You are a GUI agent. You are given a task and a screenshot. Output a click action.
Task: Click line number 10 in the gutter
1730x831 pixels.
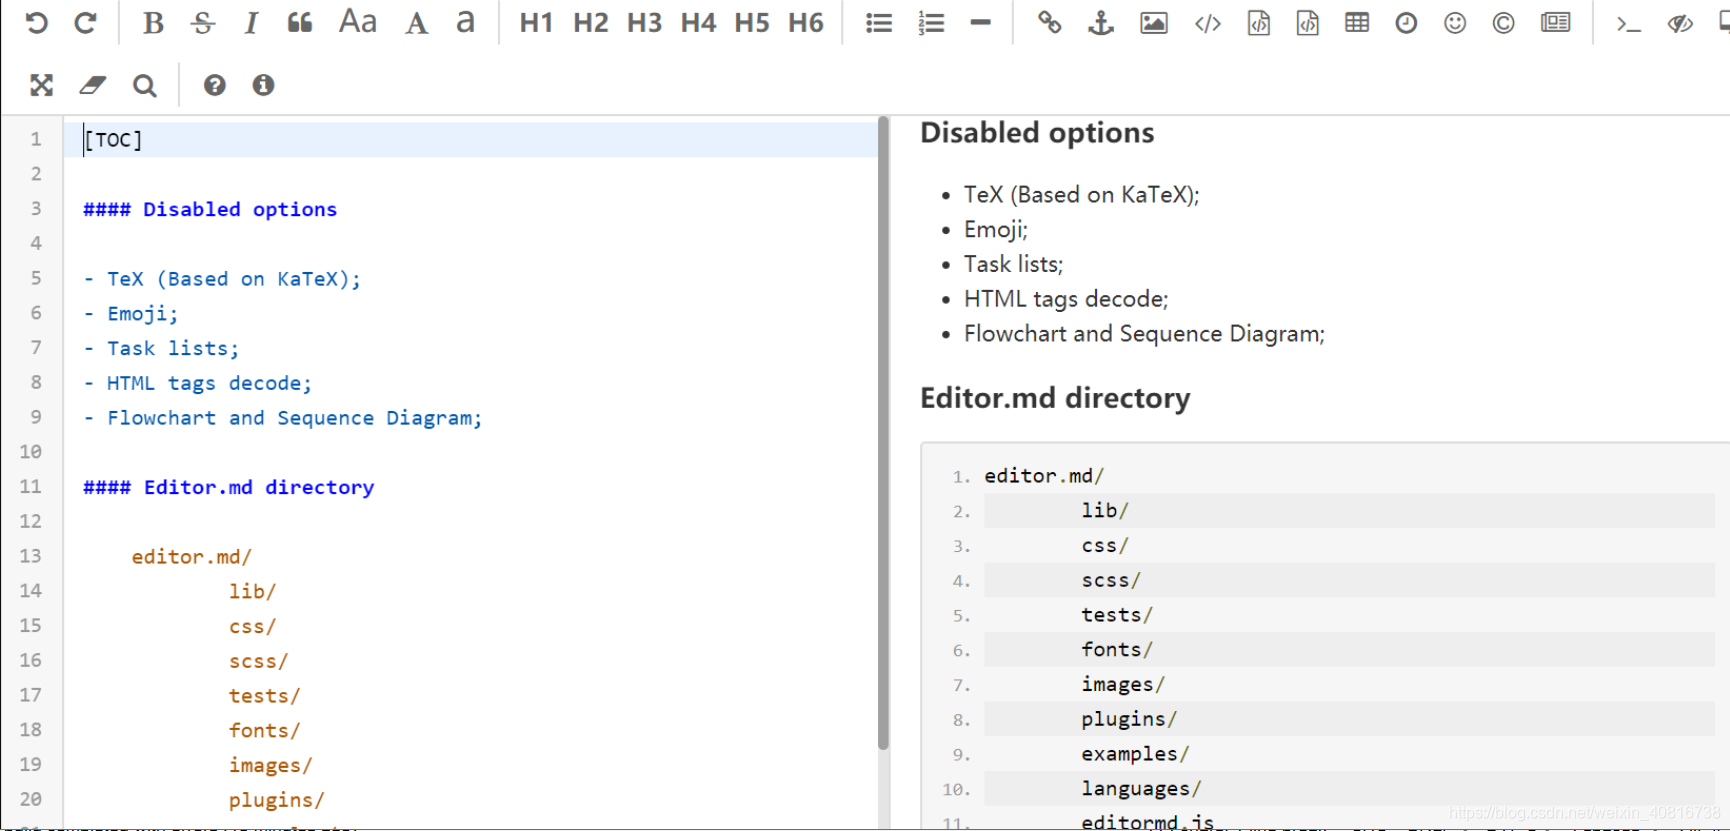click(31, 452)
